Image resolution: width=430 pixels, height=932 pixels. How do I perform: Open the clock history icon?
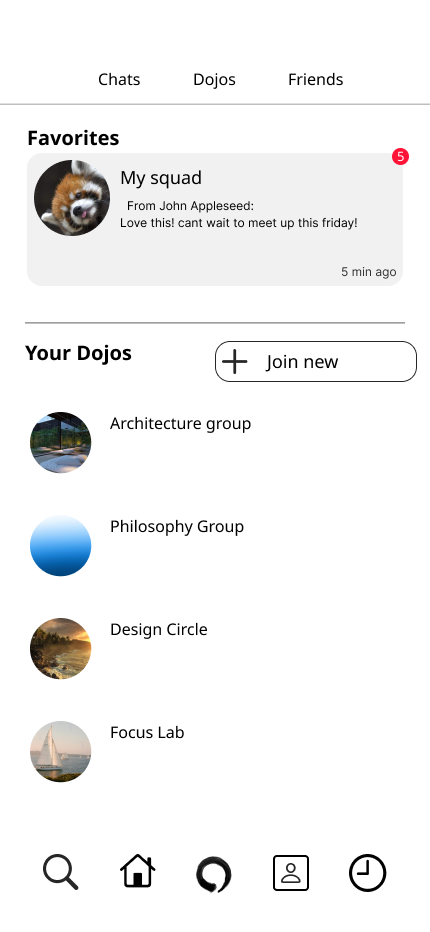point(367,873)
